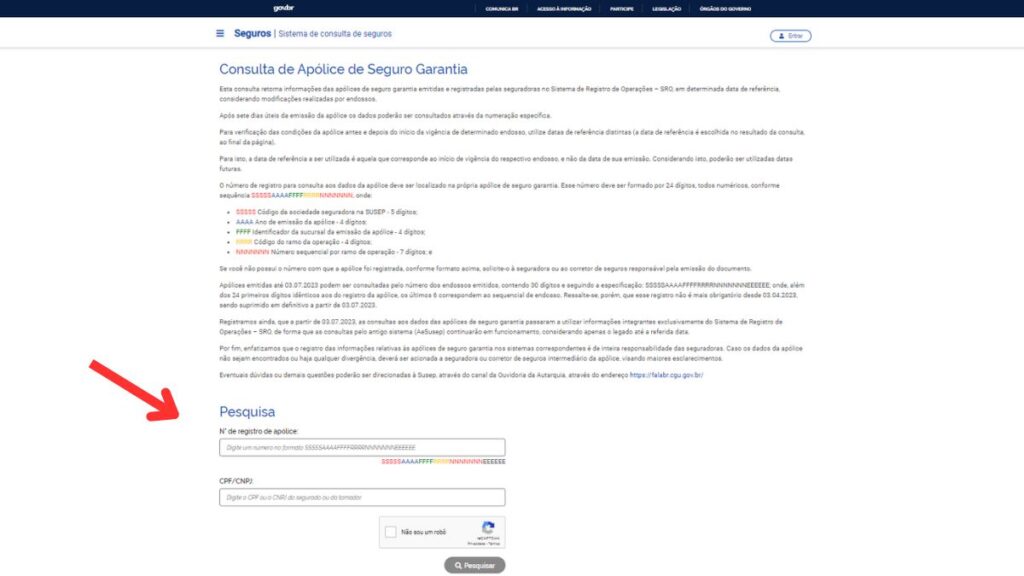Click the Consulta de Apólice de Seguro Garantia heading
This screenshot has height=576, width=1024.
point(343,70)
